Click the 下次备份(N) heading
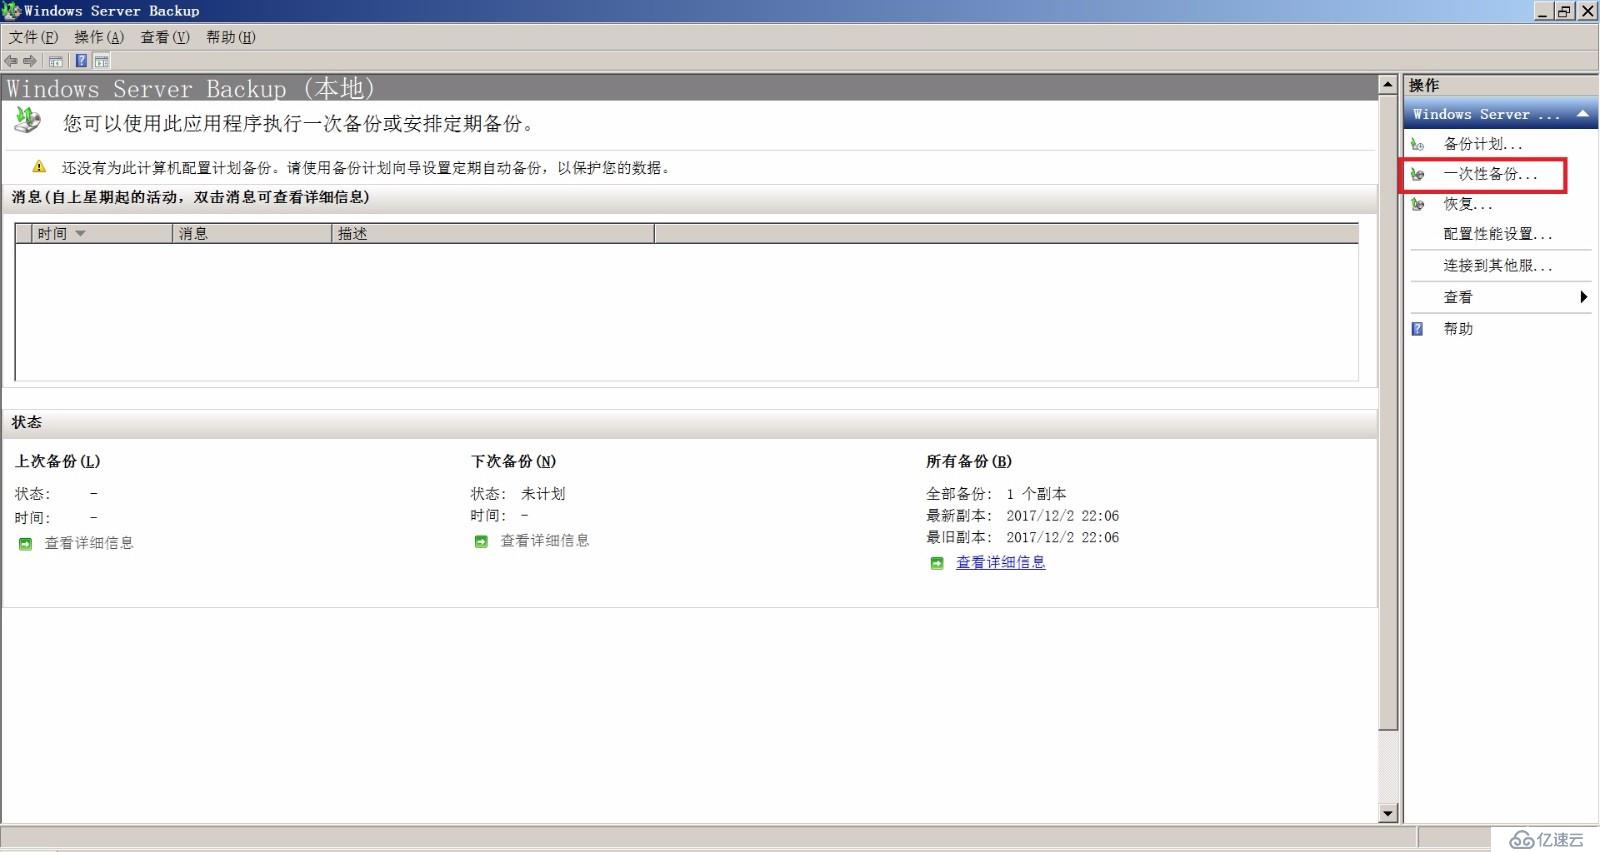Screen dimensions: 1600x852 tap(513, 461)
